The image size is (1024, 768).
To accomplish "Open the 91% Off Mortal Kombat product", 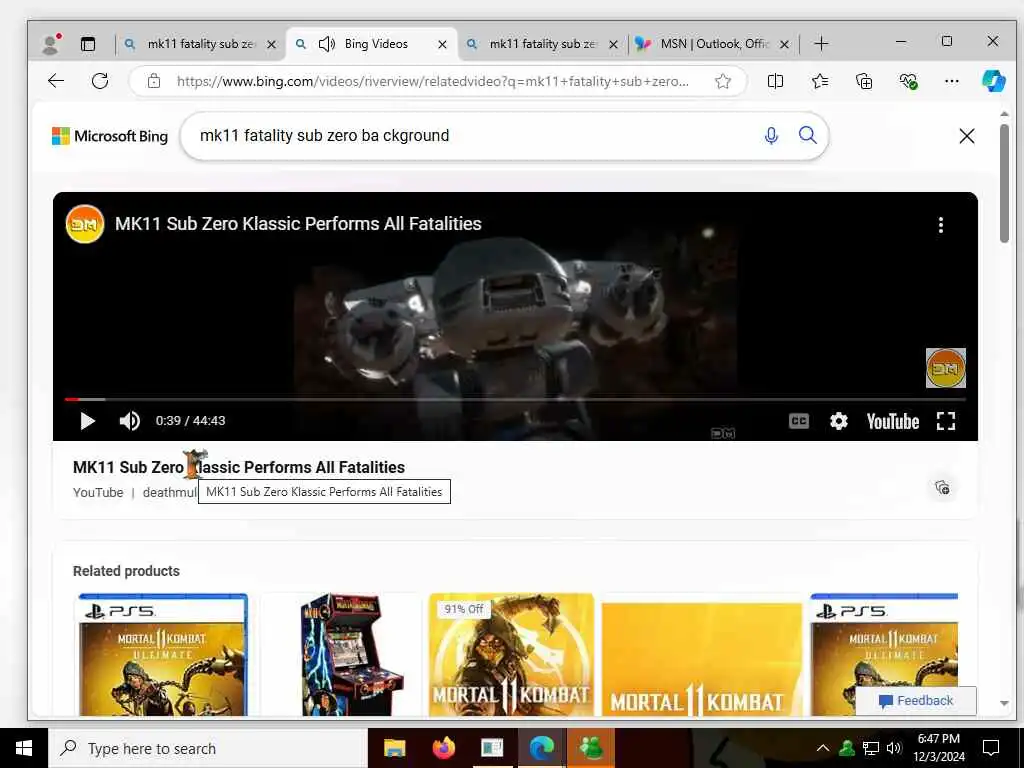I will click(511, 655).
